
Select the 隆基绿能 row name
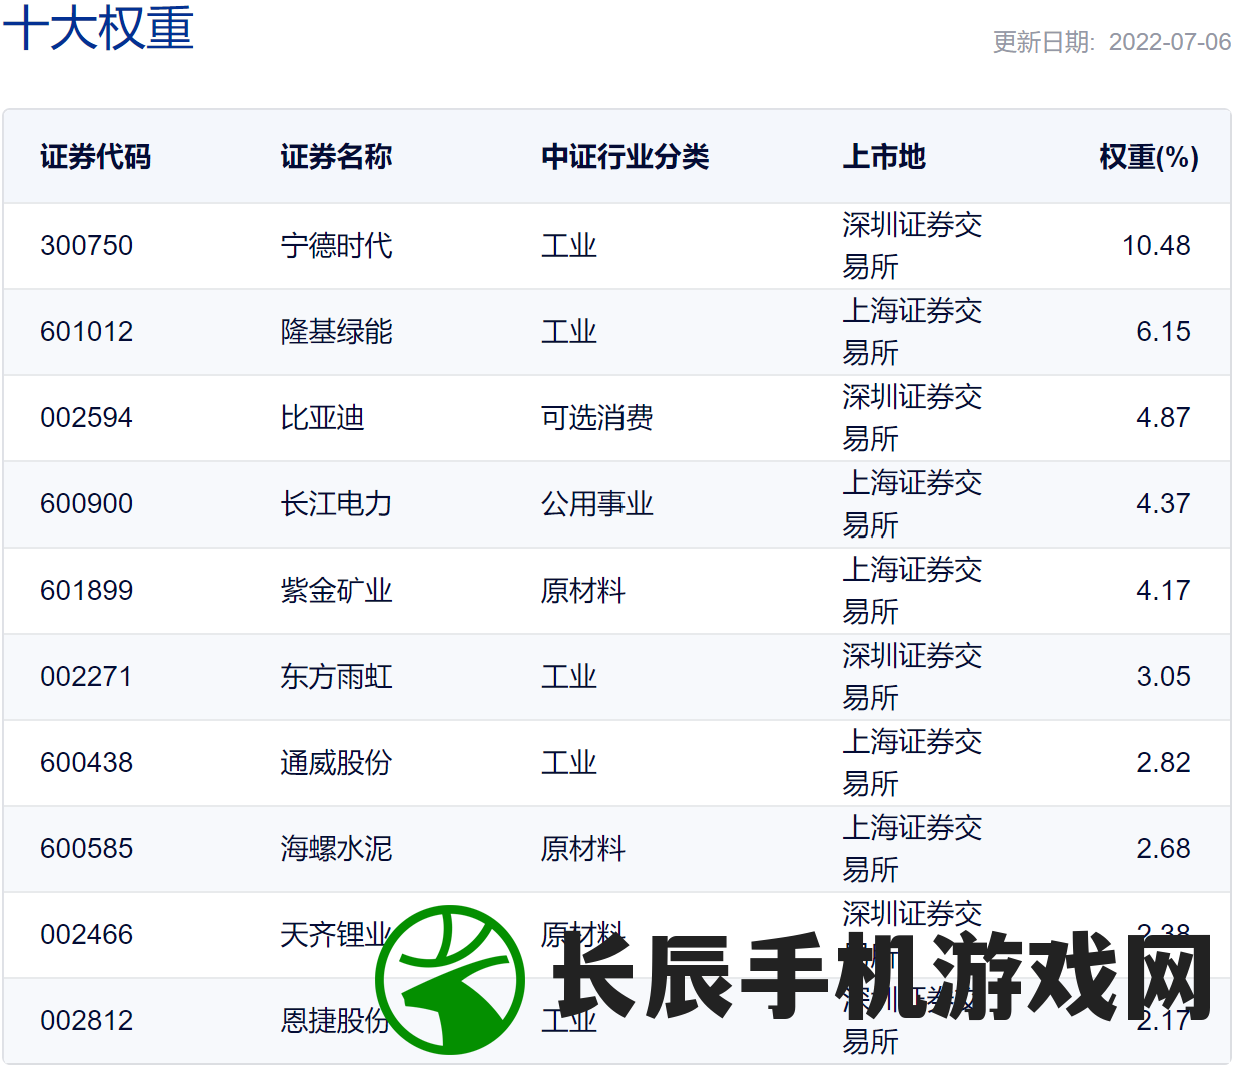[336, 332]
